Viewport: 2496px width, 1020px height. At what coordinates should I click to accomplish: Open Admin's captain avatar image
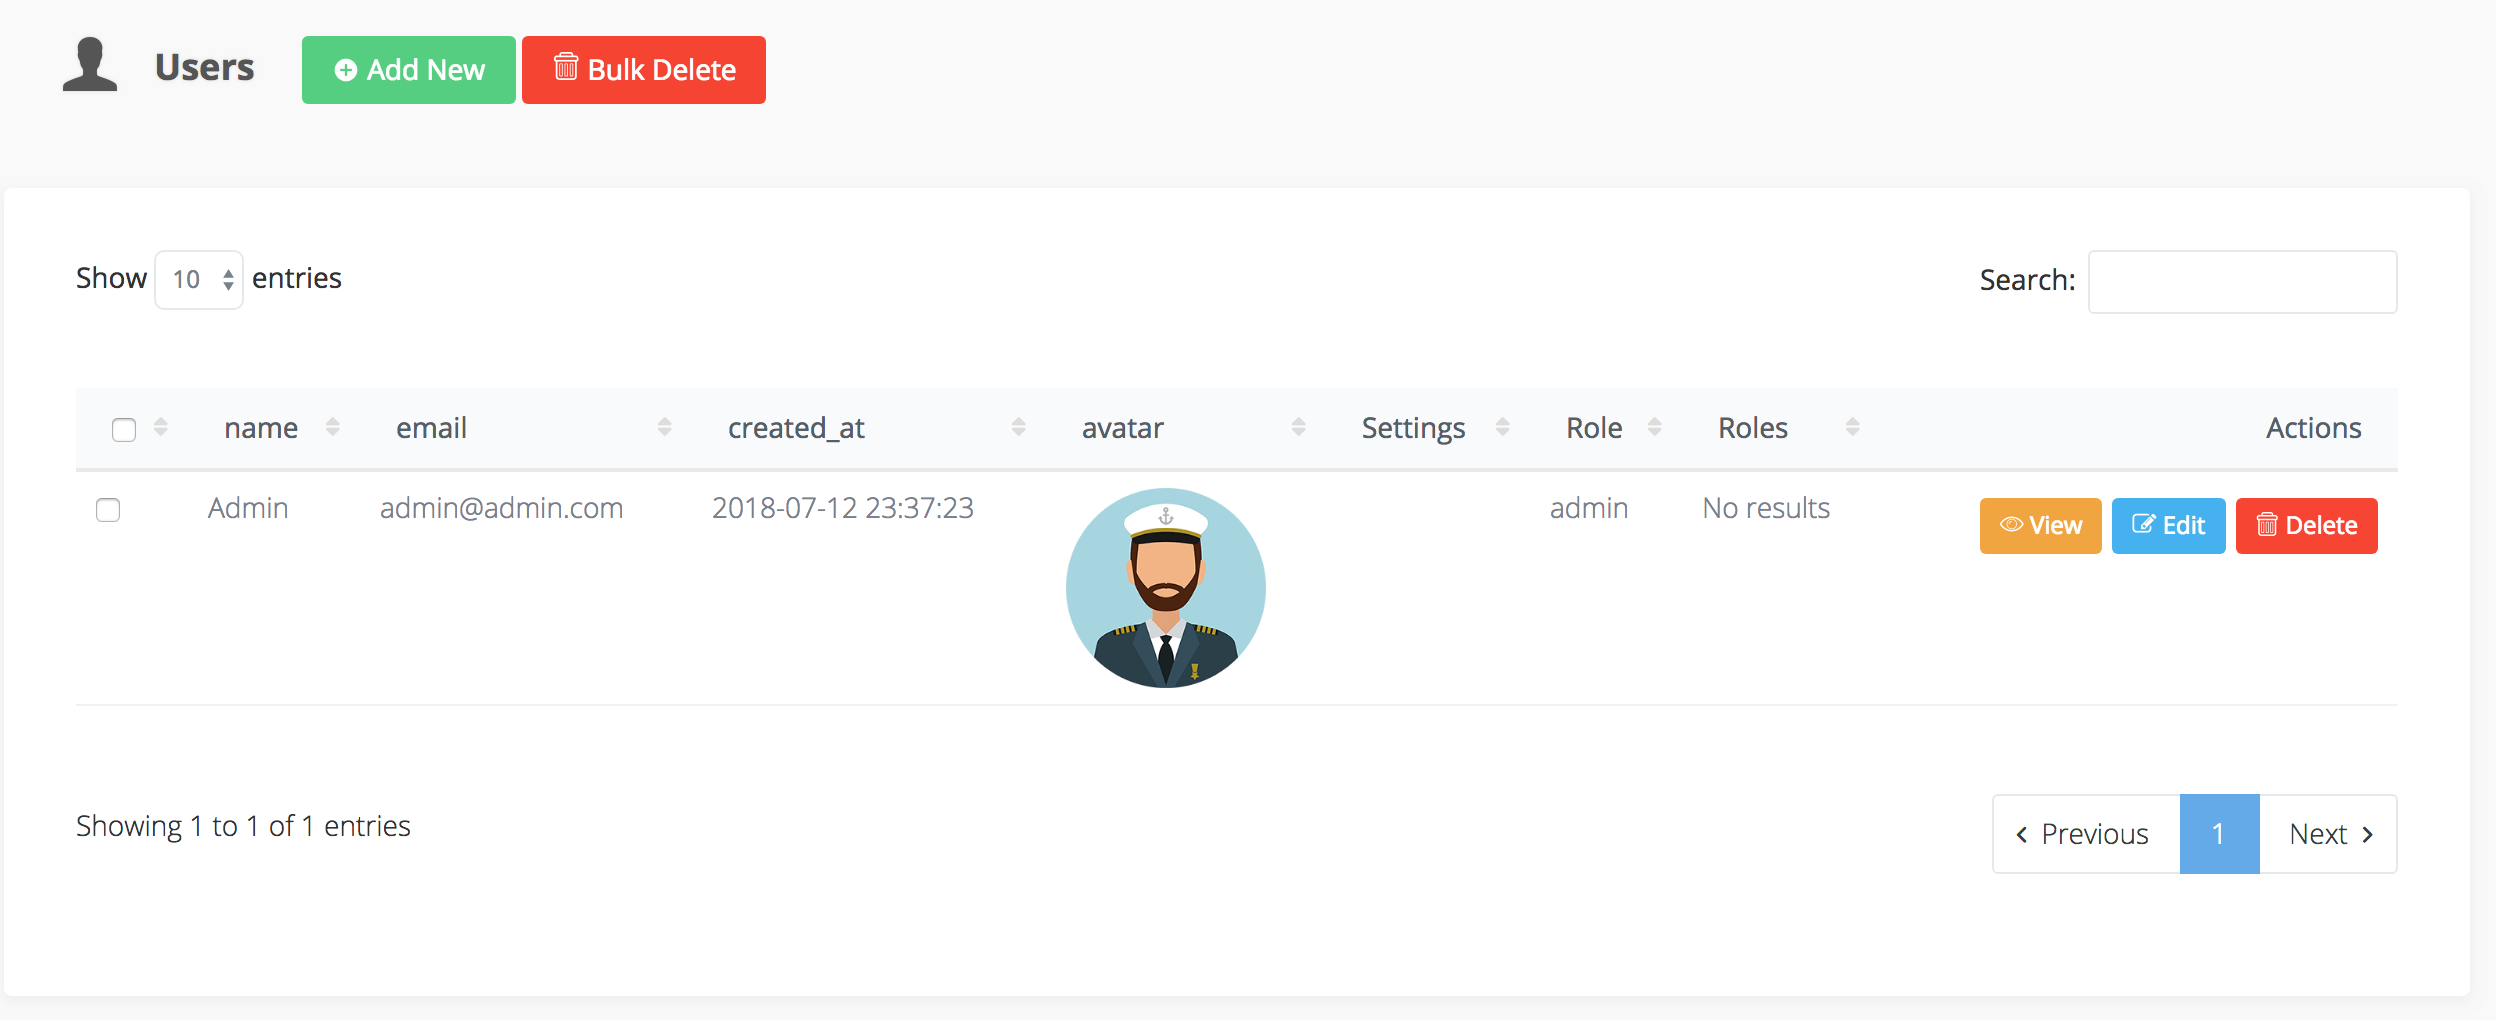[x=1166, y=588]
